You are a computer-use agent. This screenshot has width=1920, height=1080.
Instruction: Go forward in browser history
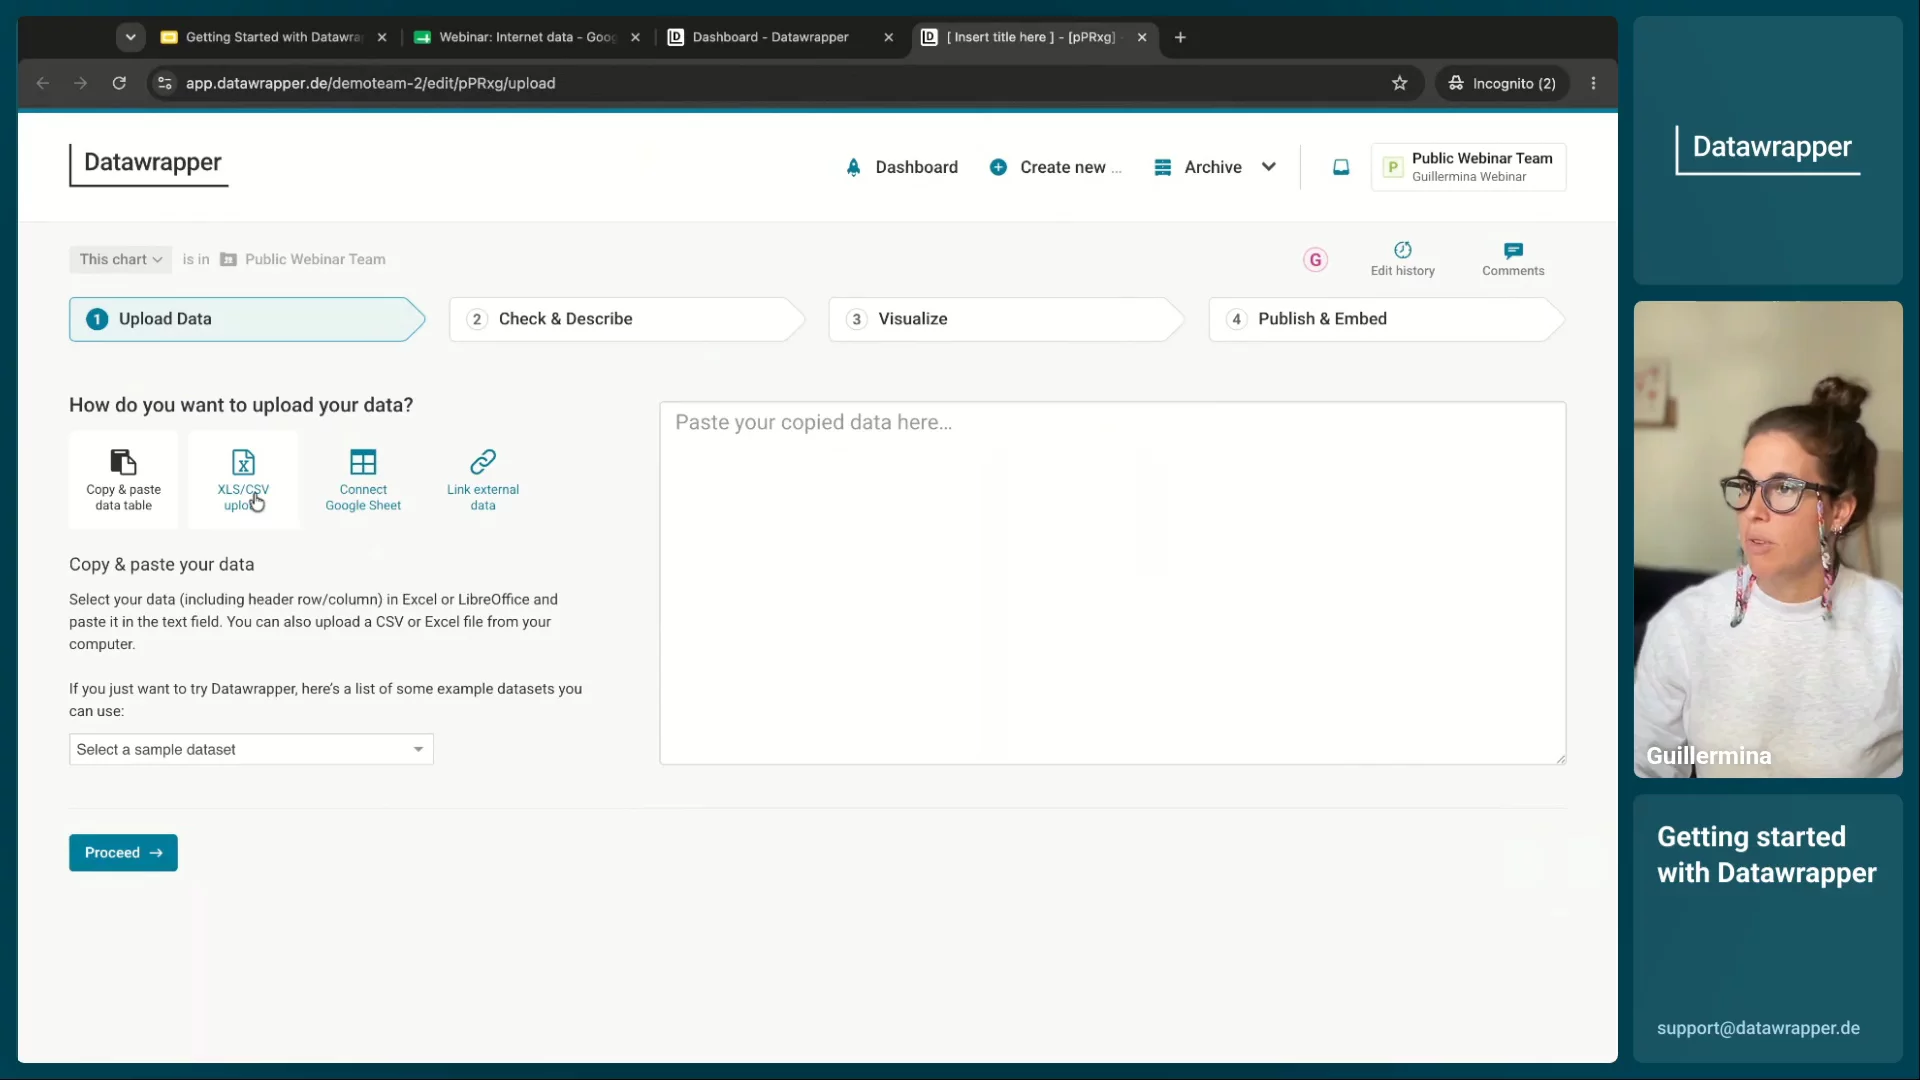click(x=81, y=83)
